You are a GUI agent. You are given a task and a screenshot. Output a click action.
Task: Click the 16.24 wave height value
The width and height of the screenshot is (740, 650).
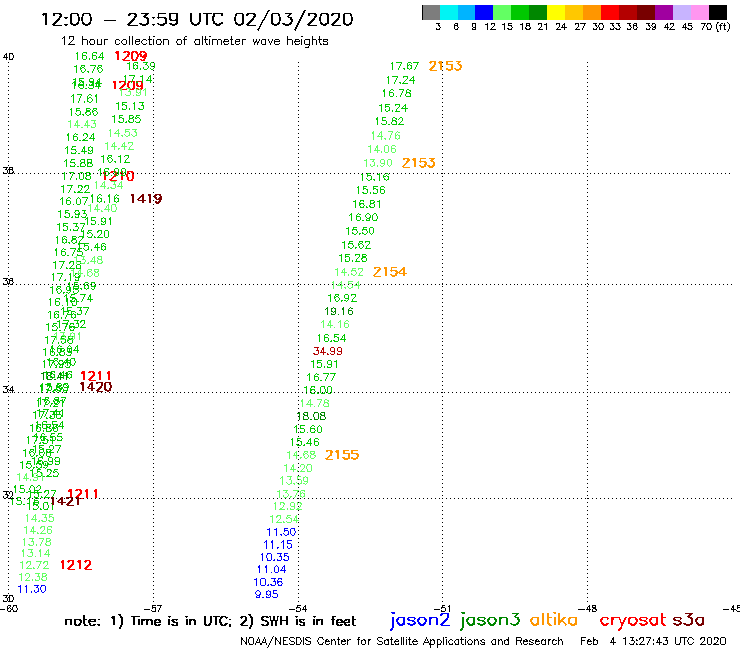coord(81,138)
